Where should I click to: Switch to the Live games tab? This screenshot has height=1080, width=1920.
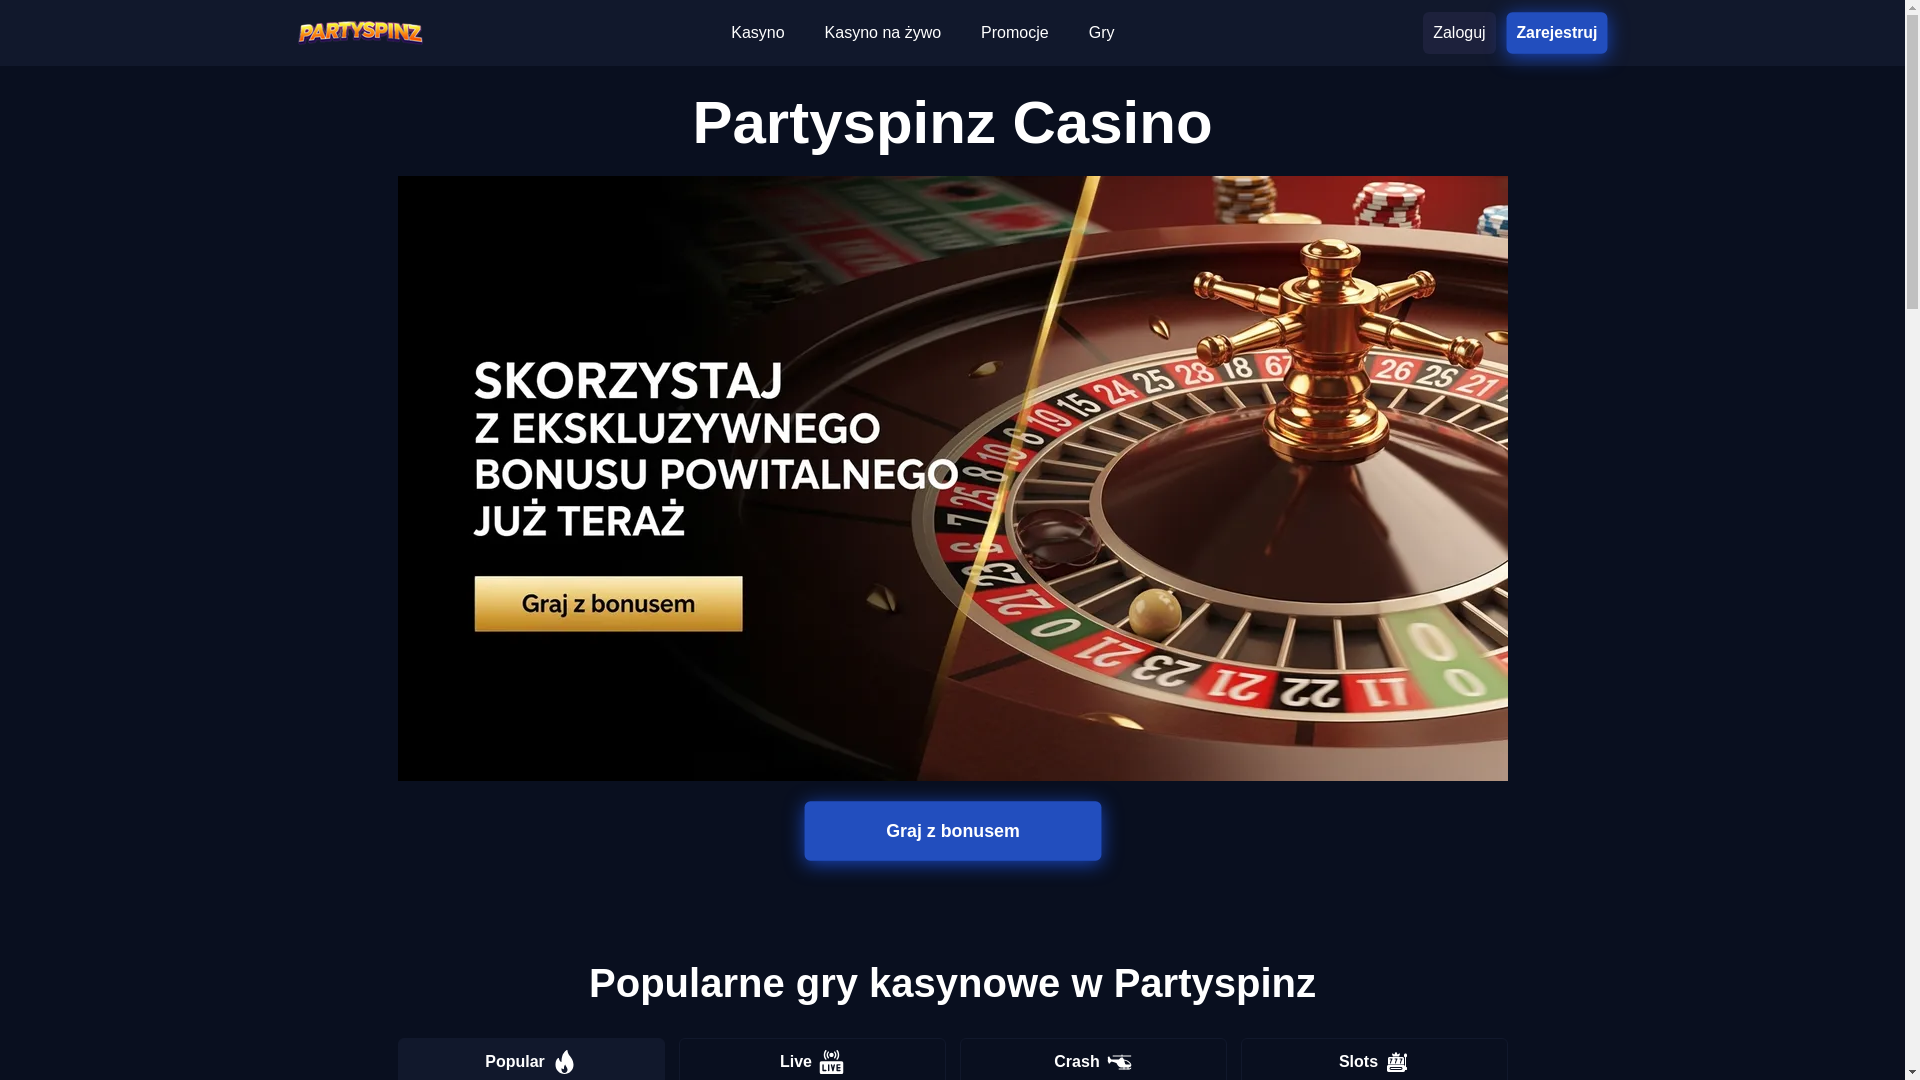click(x=812, y=1060)
